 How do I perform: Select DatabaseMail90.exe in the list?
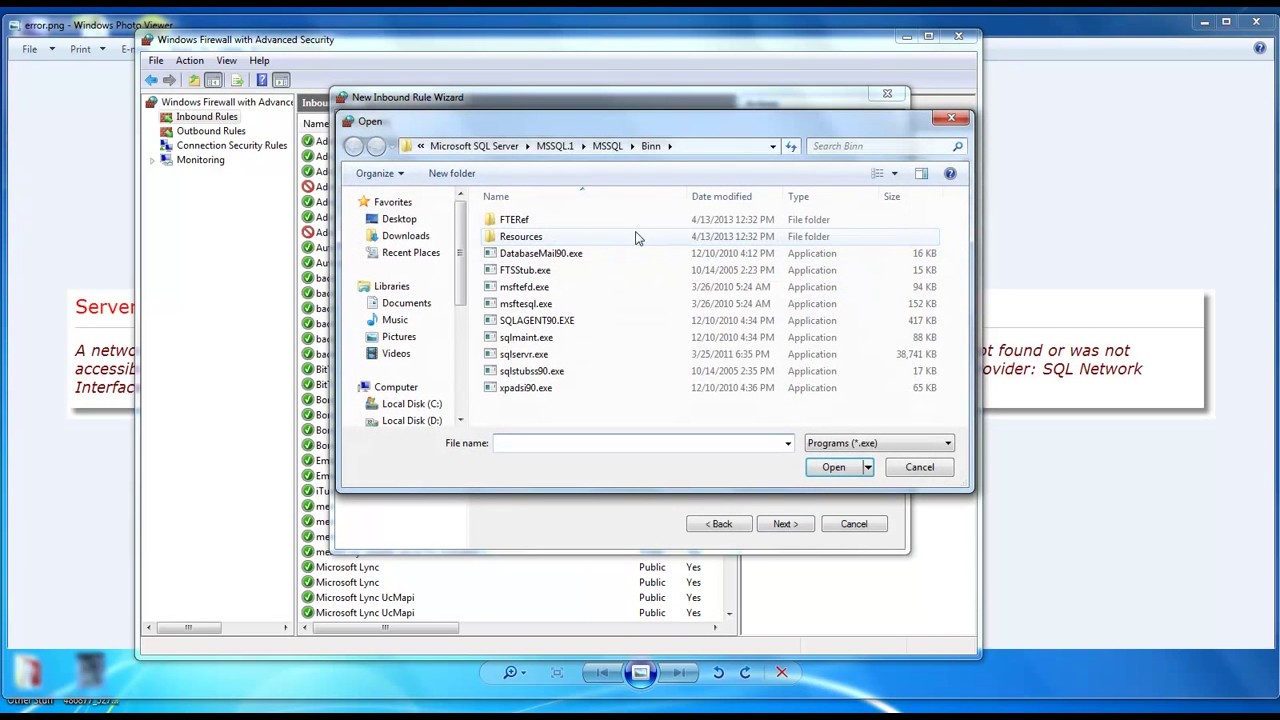click(540, 254)
